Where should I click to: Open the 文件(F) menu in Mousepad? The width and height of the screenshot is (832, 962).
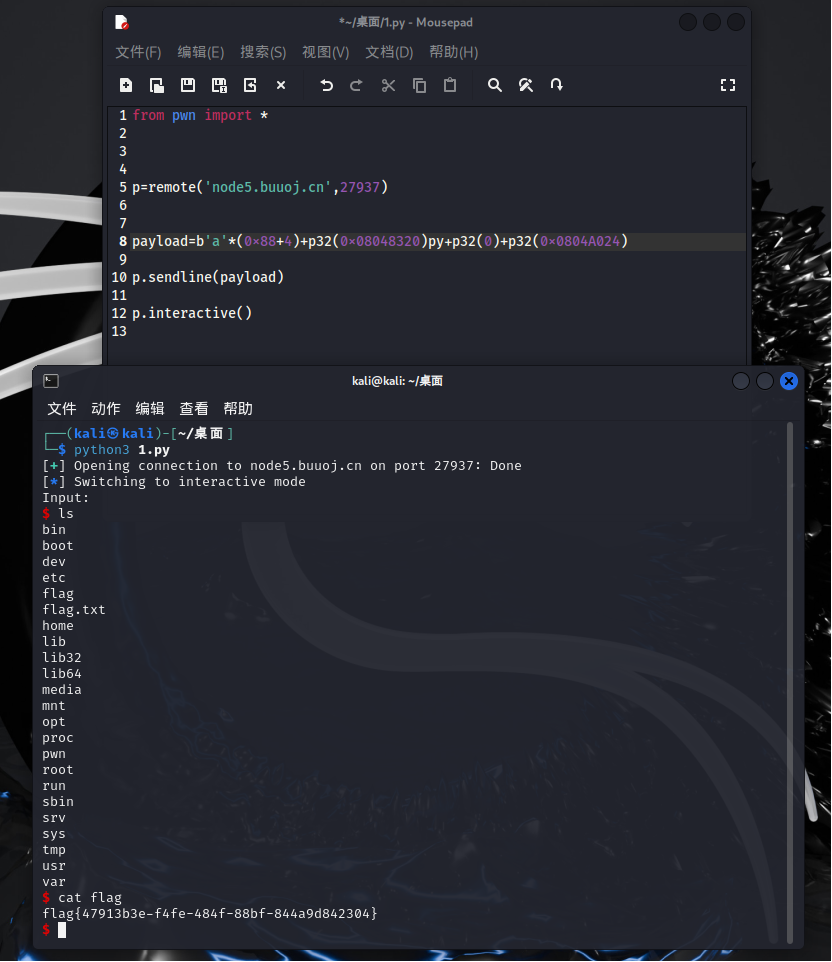138,52
